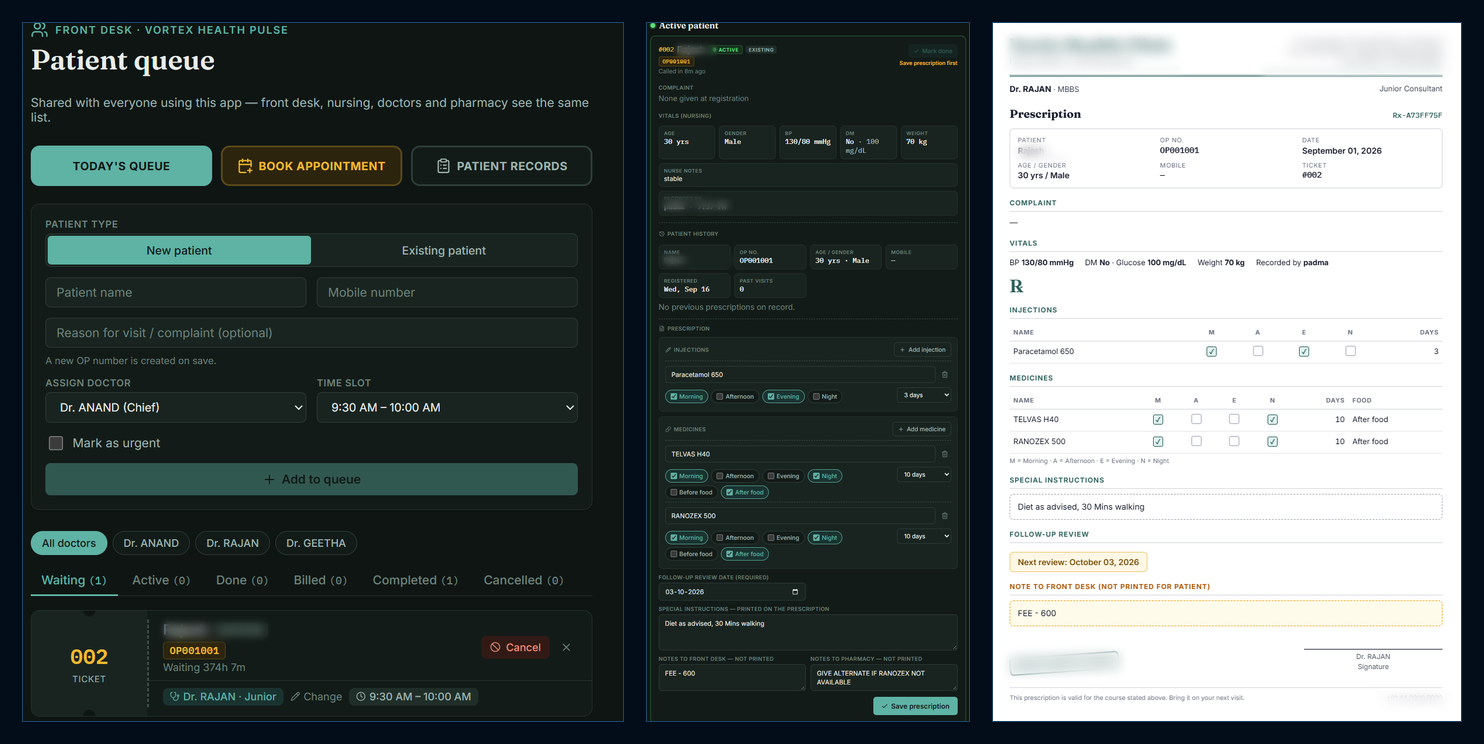Click the stethoscope icon beside Dr. RAJAN · Junior

pos(174,696)
